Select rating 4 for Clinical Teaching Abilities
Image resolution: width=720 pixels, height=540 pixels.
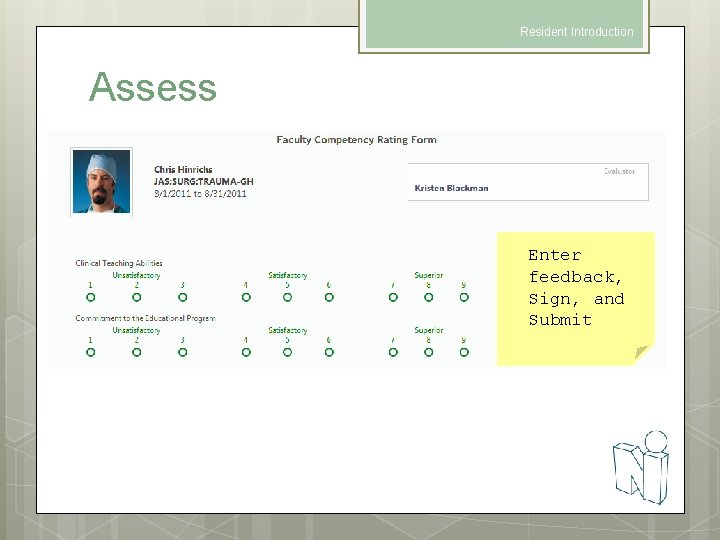(246, 298)
